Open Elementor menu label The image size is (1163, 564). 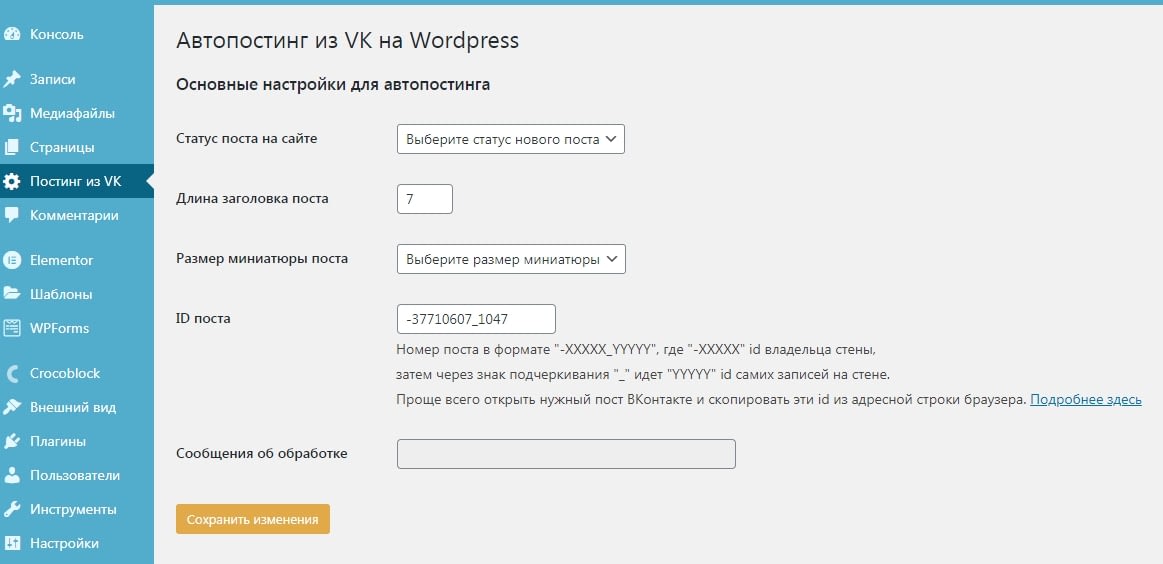pos(62,260)
